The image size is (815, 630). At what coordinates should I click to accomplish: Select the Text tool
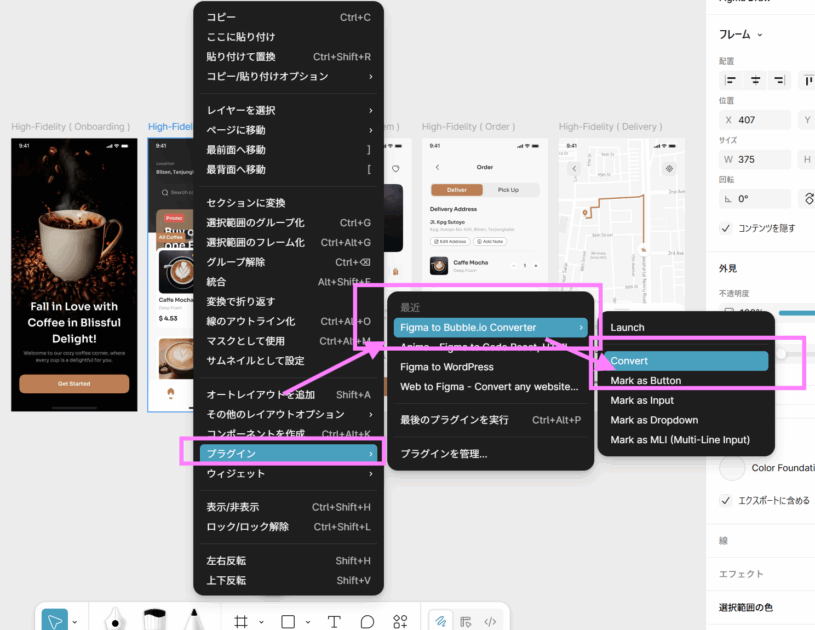(334, 622)
